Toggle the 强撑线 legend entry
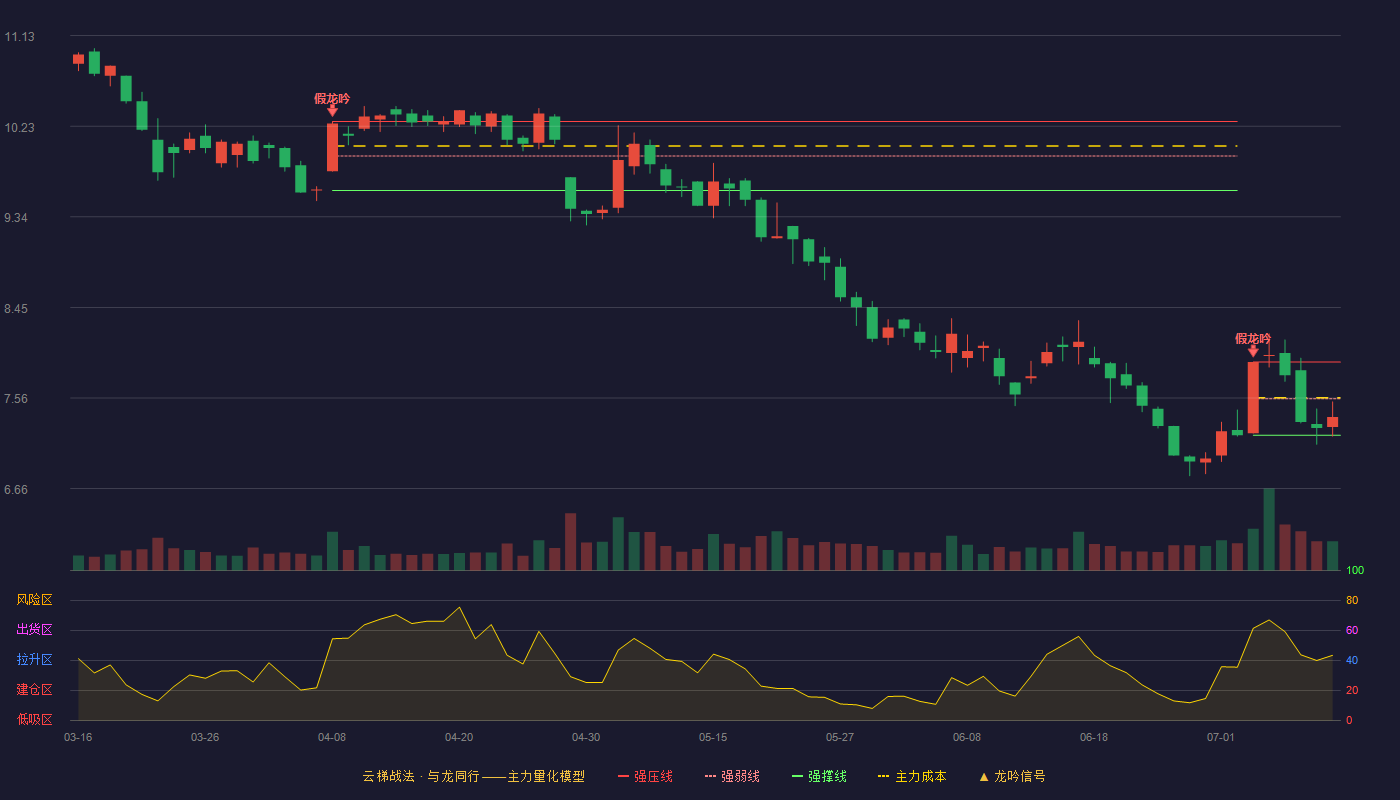The width and height of the screenshot is (1400, 800). click(x=819, y=777)
